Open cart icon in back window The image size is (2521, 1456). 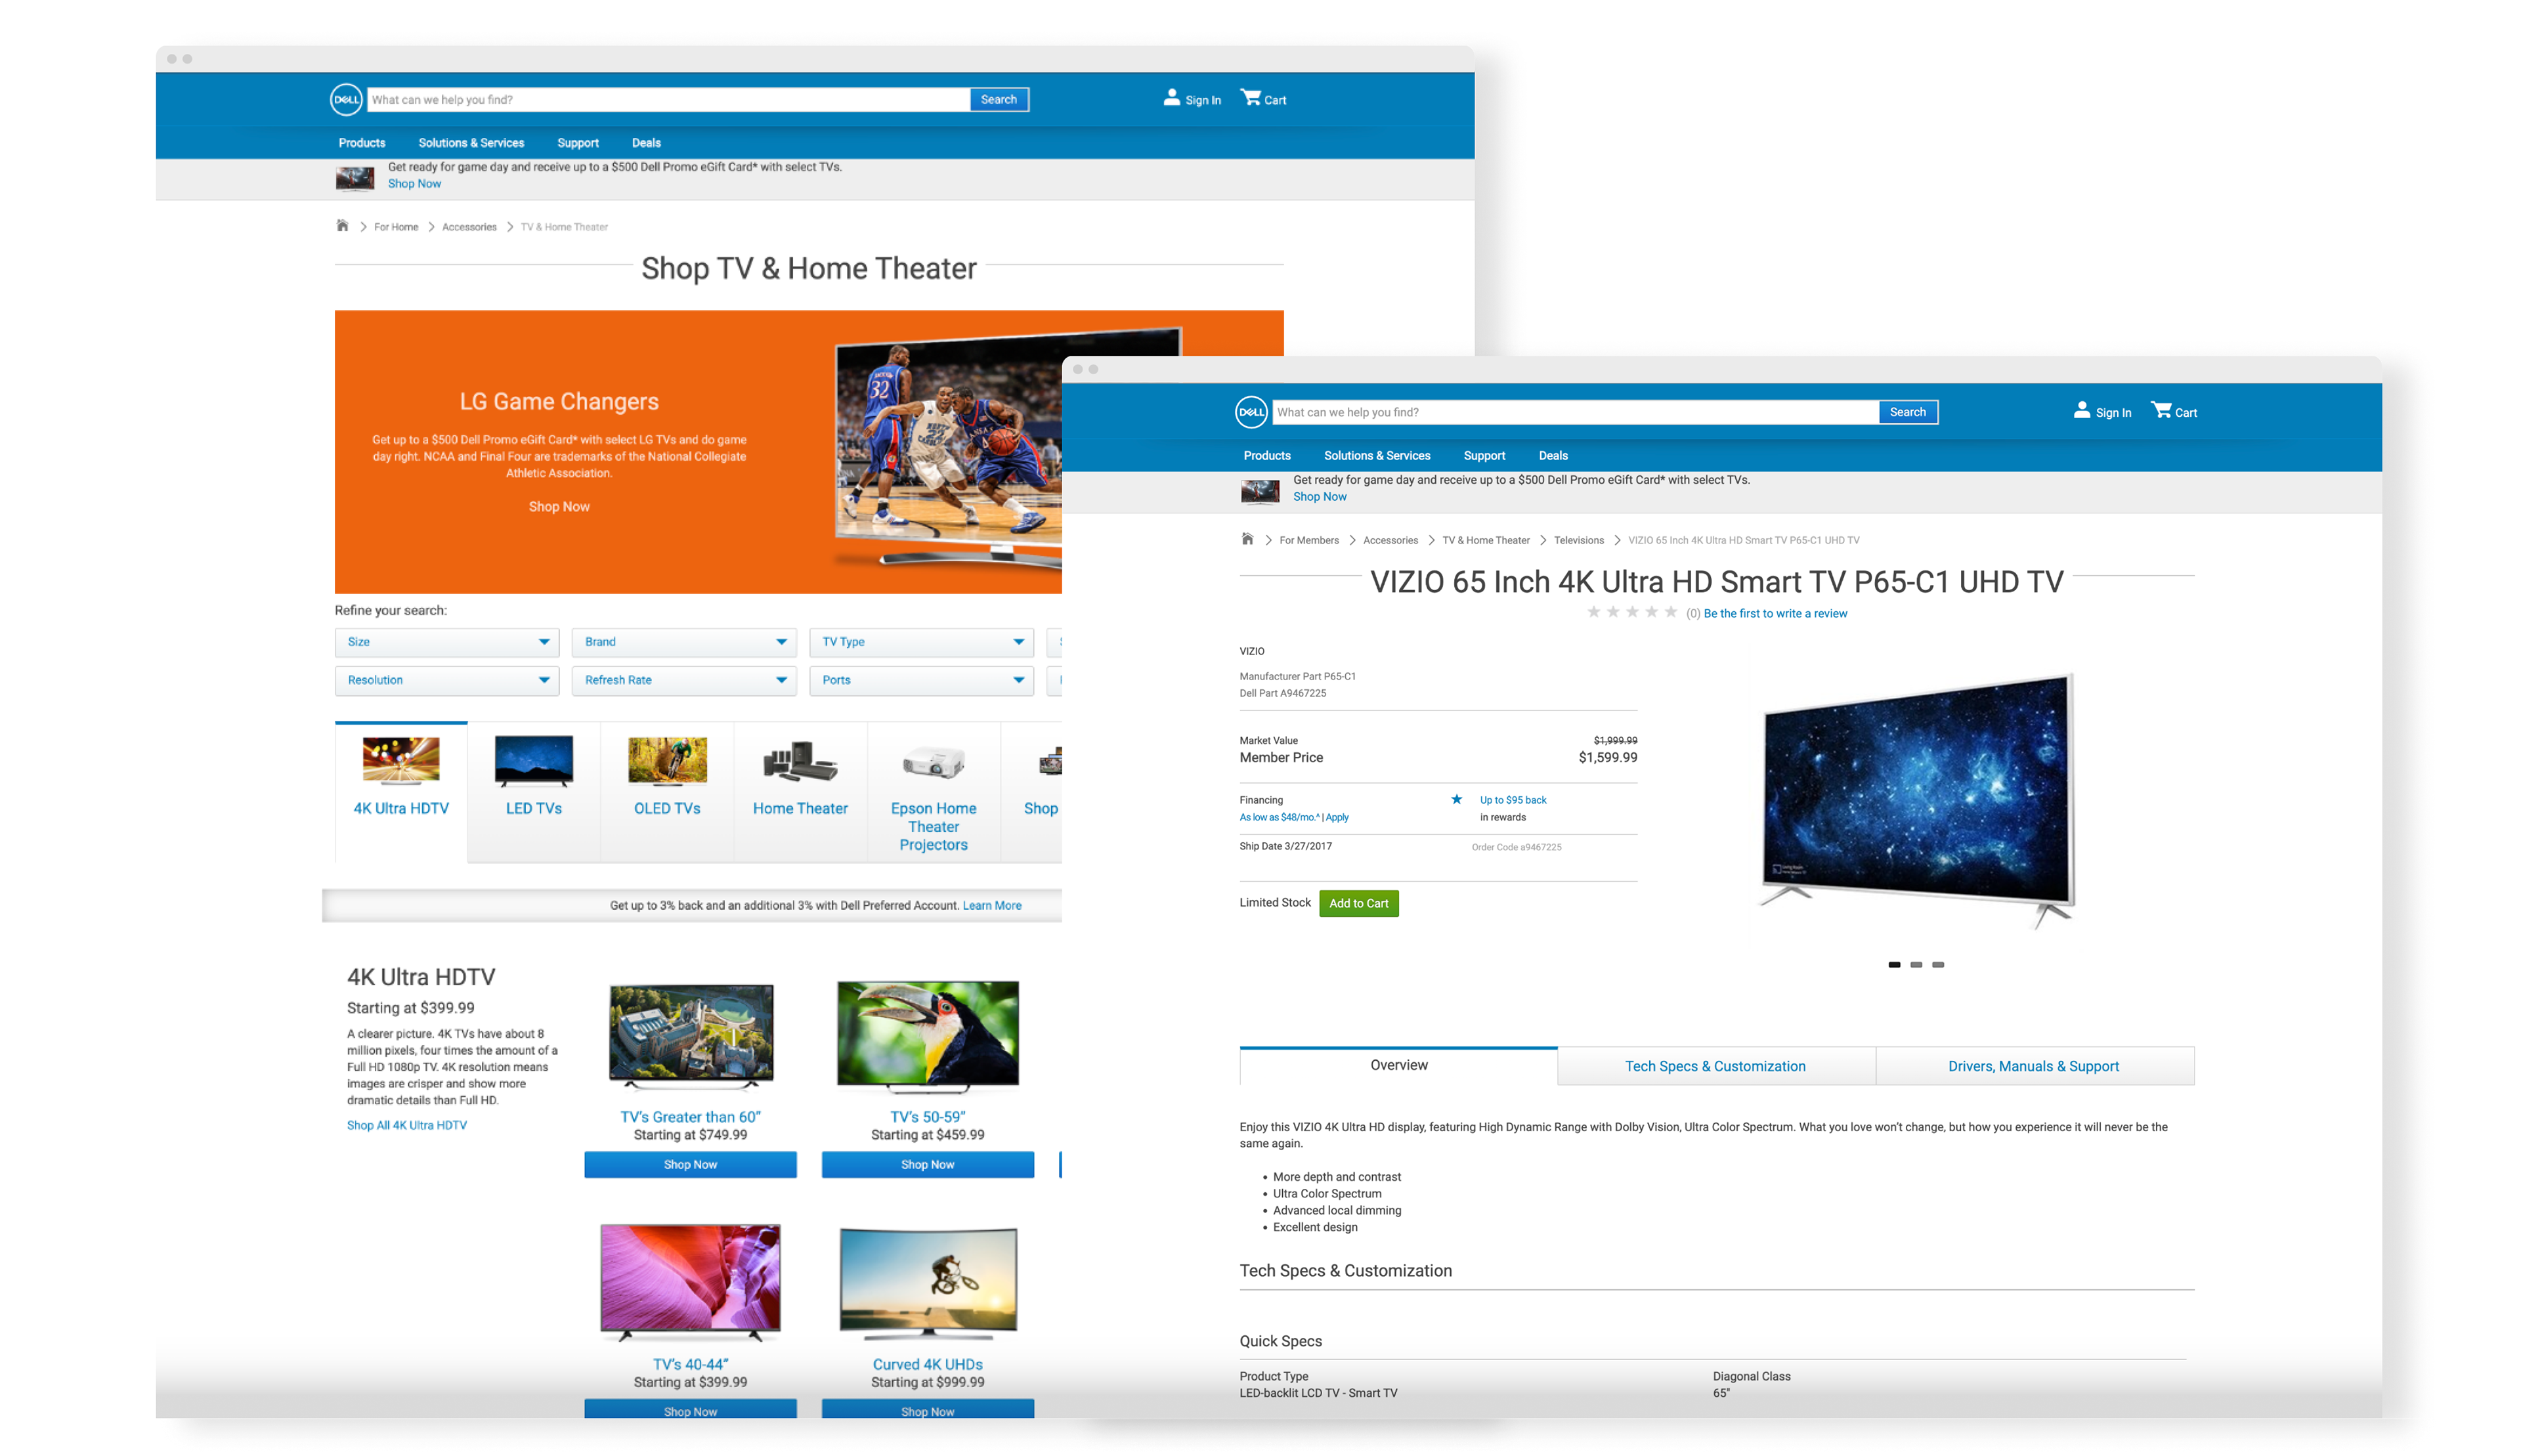click(1250, 97)
